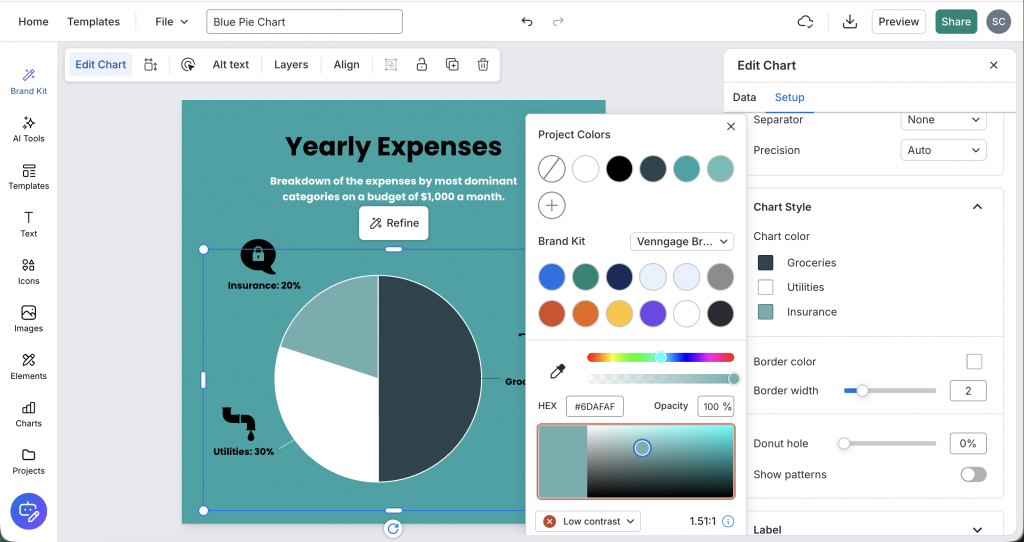Open the Images sidebar panel
The width and height of the screenshot is (1024, 542).
pyautogui.click(x=29, y=319)
